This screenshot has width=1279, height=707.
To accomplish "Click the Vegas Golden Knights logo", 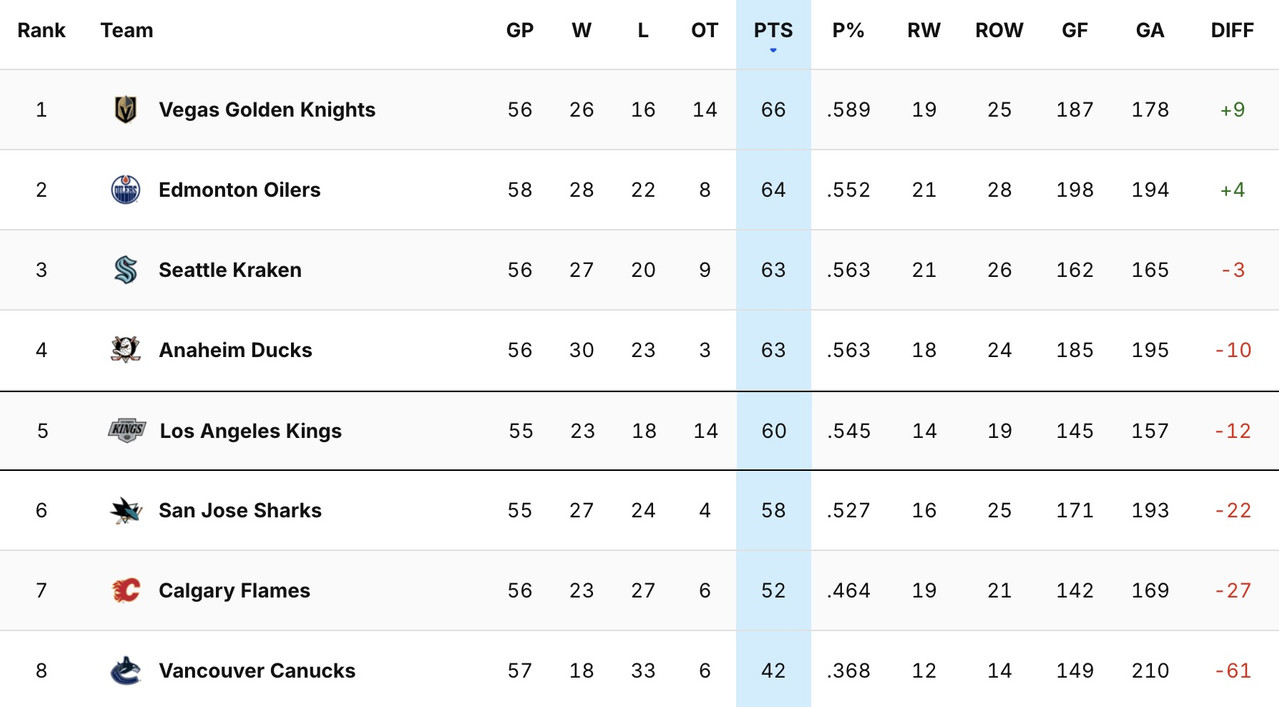I will coord(123,109).
